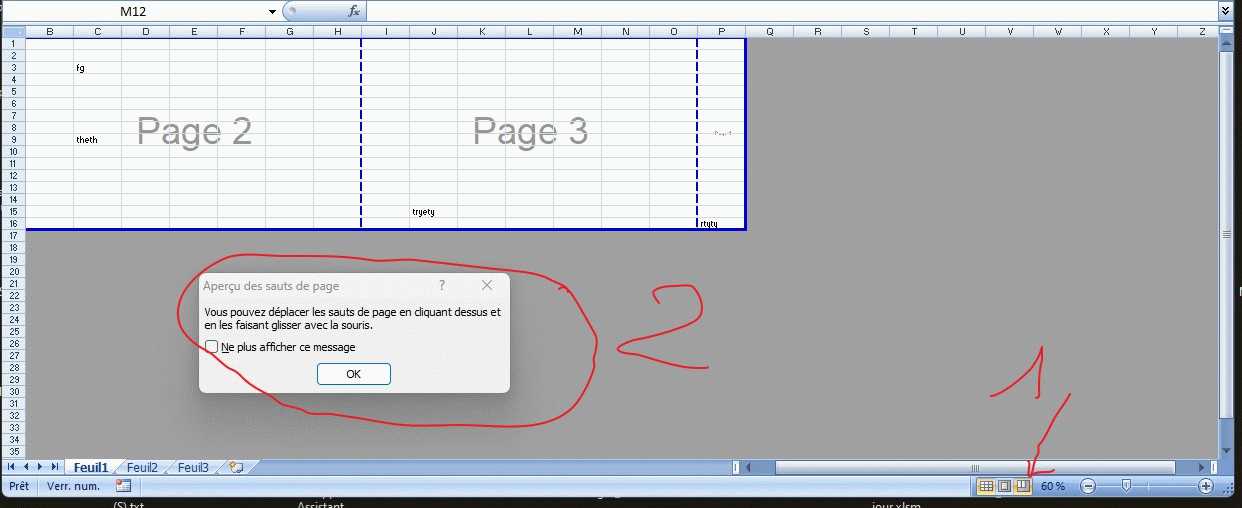Click the 'Verr. num.' status indicator
The width and height of the screenshot is (1242, 508).
tap(73, 486)
